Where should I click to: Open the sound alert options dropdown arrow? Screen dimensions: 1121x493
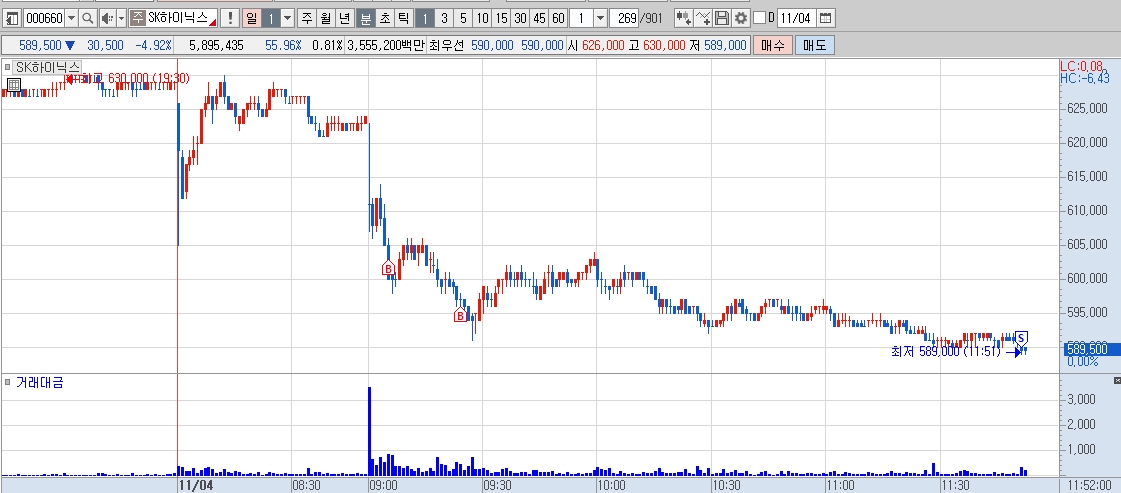click(121, 18)
